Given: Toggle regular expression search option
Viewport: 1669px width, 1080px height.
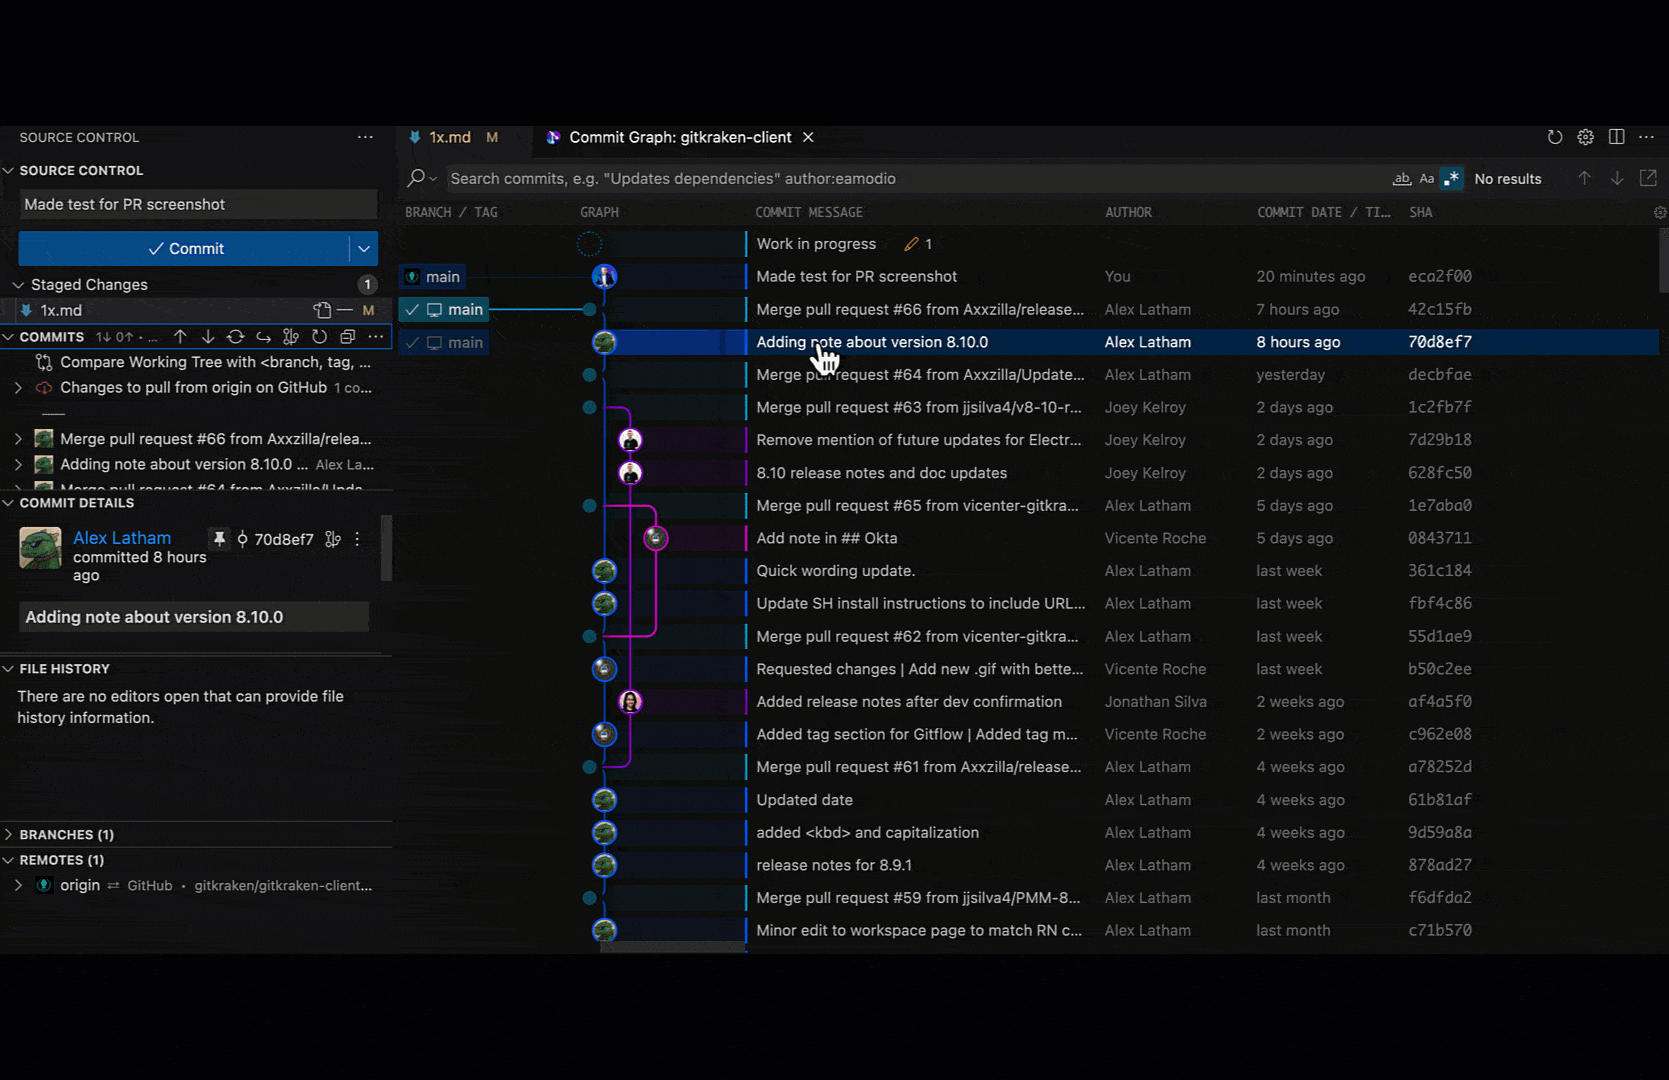Looking at the screenshot, I should pyautogui.click(x=1451, y=179).
